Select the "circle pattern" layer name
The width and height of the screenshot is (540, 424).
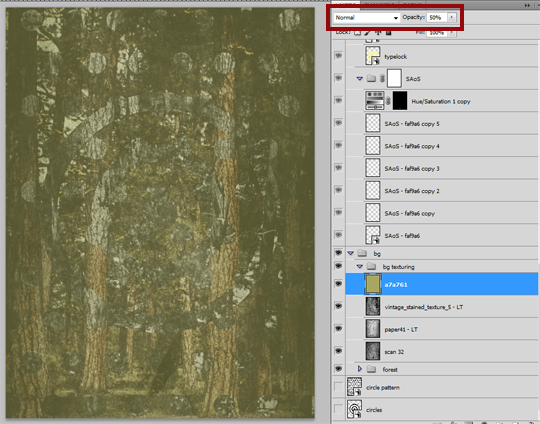(x=383, y=387)
